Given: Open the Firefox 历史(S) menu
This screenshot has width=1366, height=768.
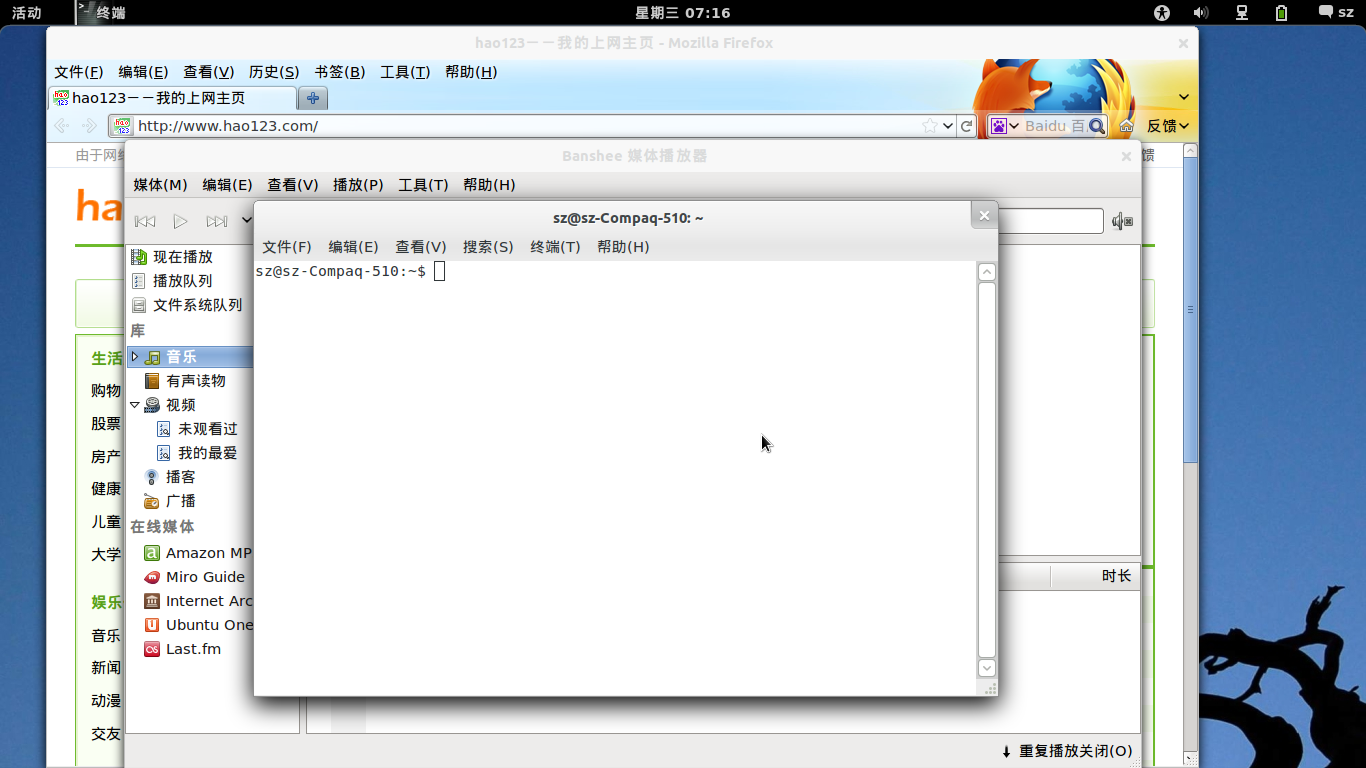Looking at the screenshot, I should (274, 72).
